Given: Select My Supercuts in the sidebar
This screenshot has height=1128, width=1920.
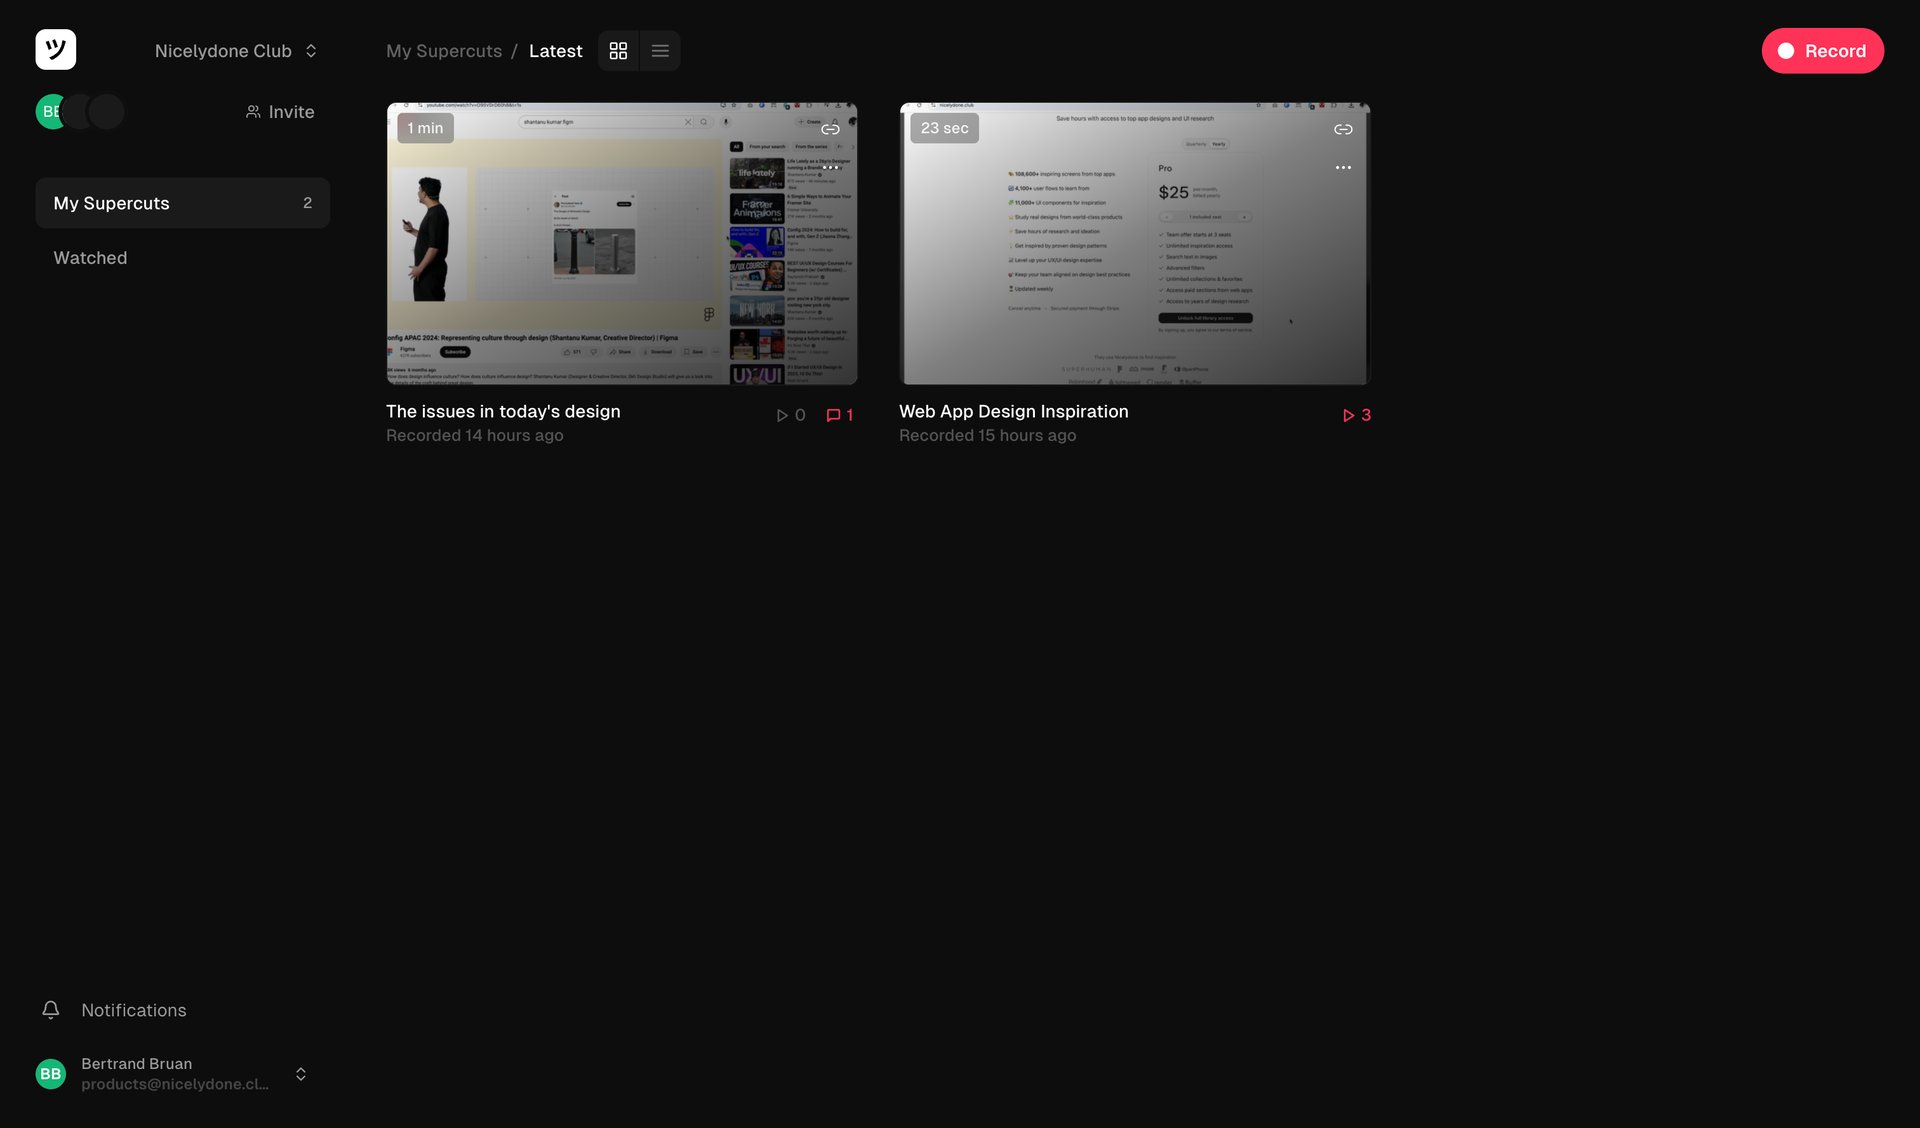Looking at the screenshot, I should tap(111, 203).
